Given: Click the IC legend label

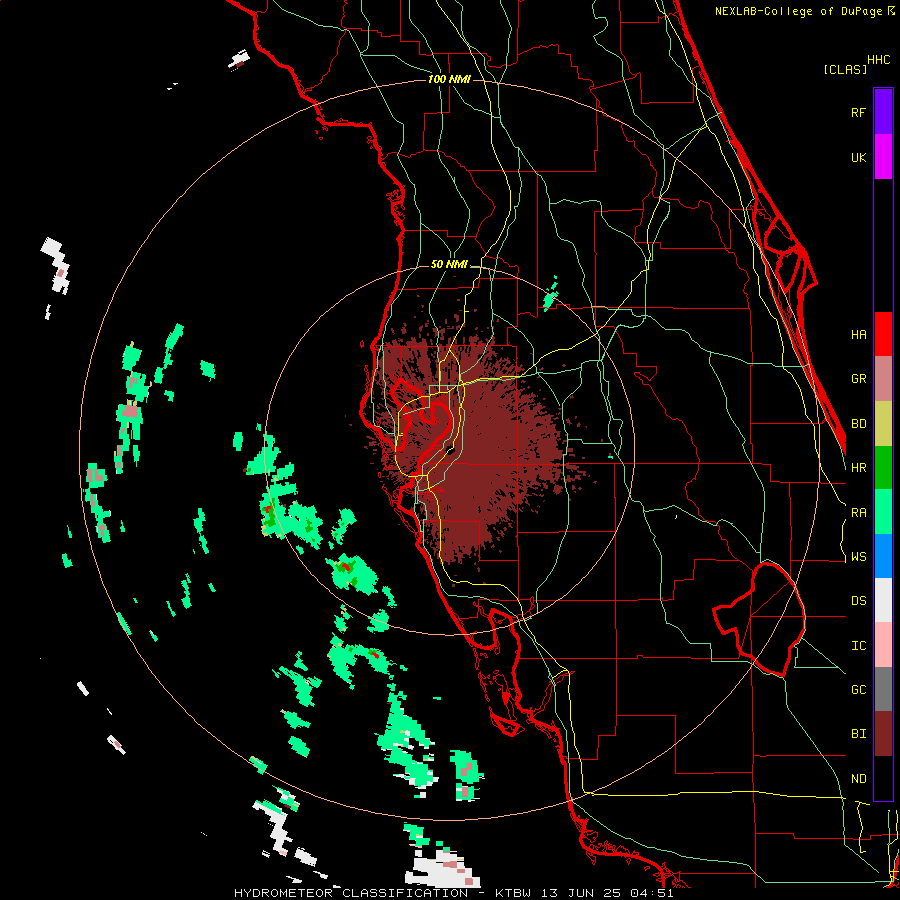Looking at the screenshot, I should pyautogui.click(x=858, y=646).
